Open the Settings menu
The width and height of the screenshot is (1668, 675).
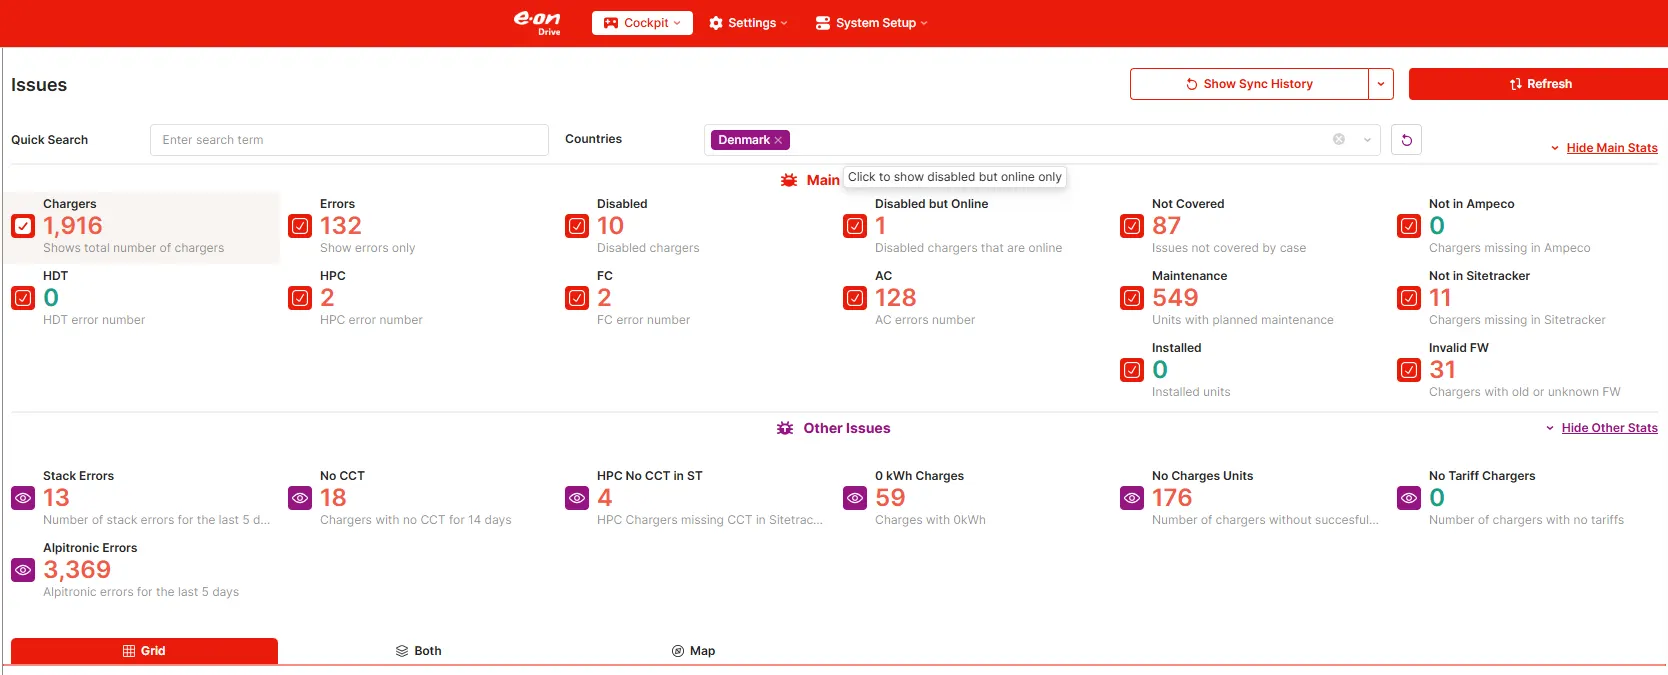pos(748,23)
